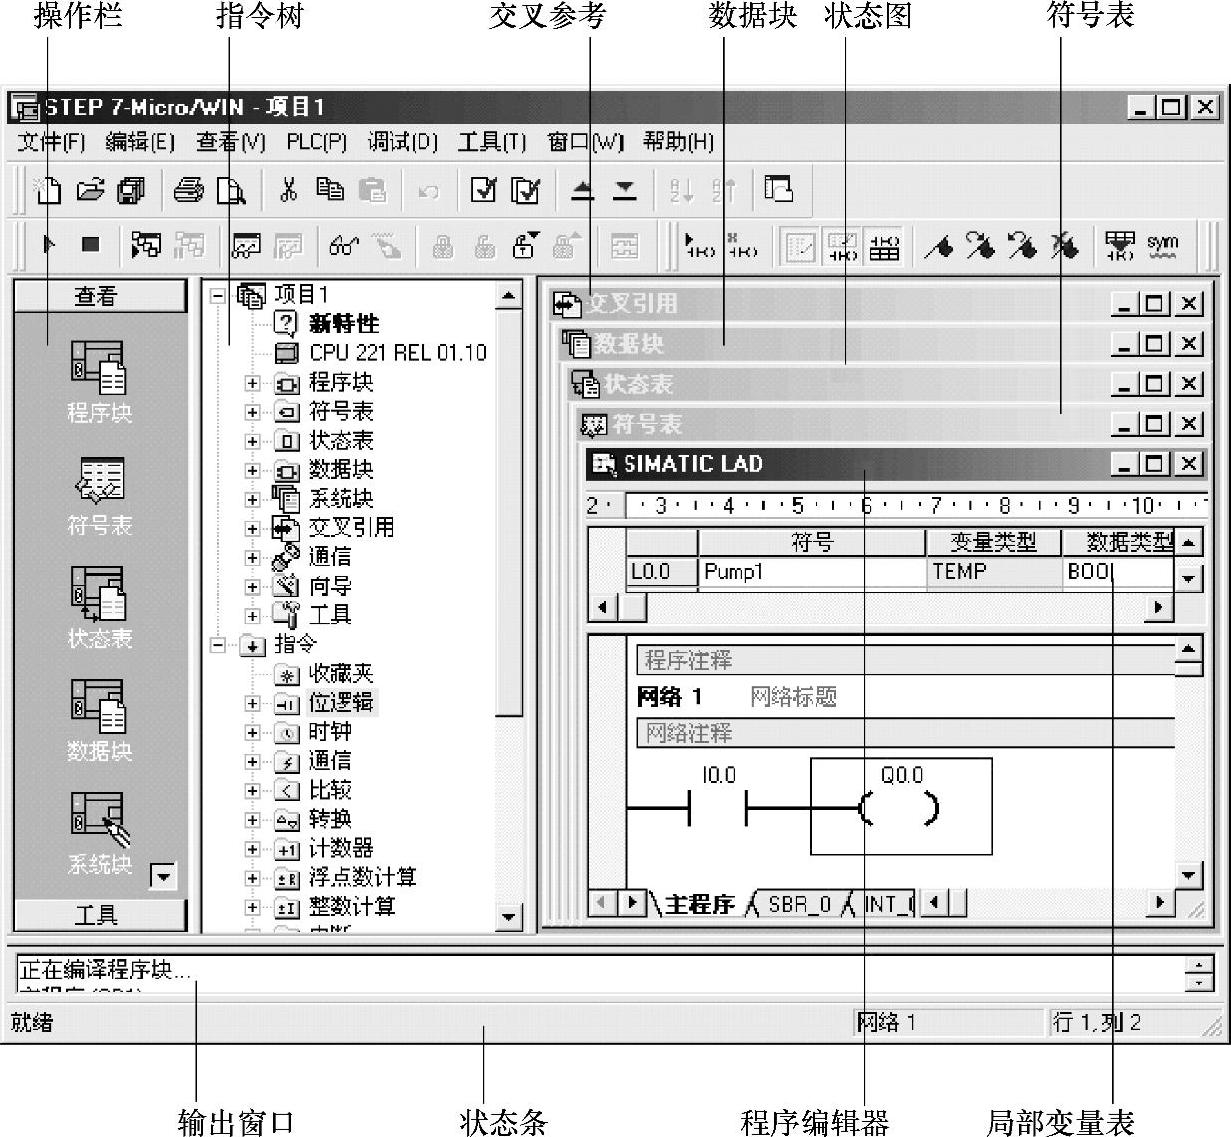Click the 工具 navigation bar button

pyautogui.click(x=99, y=915)
